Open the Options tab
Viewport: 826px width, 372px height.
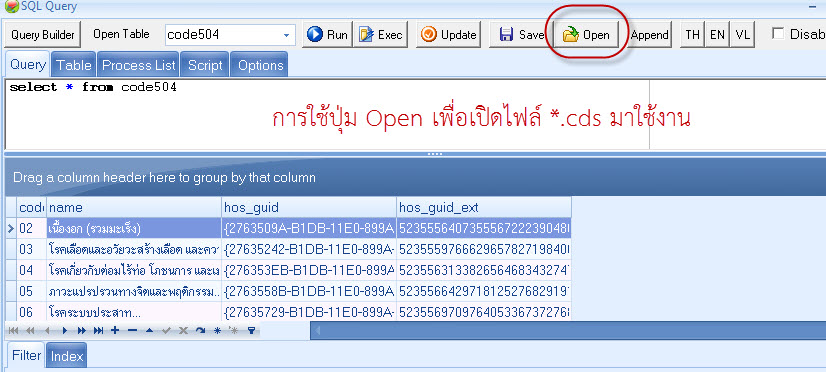pos(260,65)
